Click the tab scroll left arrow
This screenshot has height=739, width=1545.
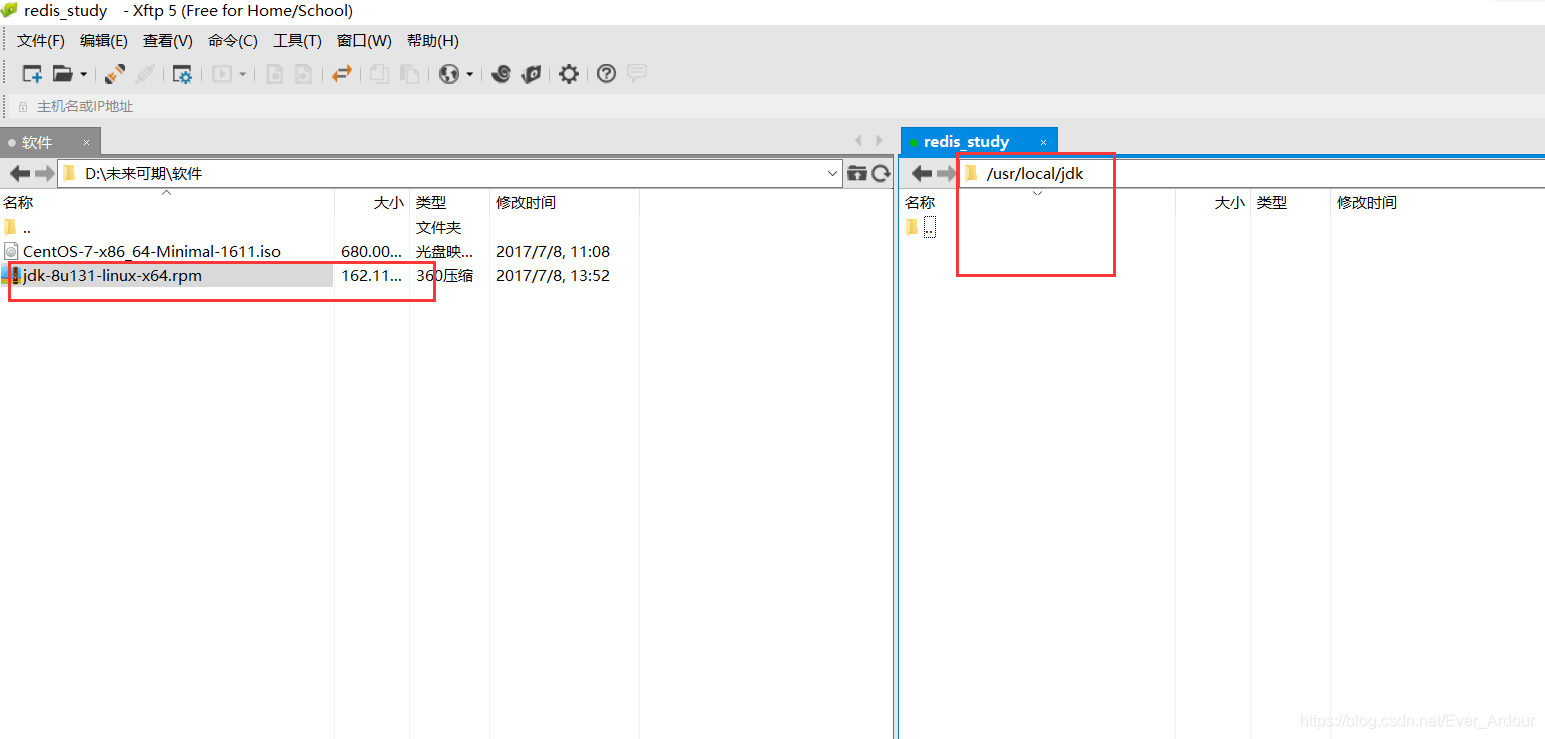(x=858, y=141)
